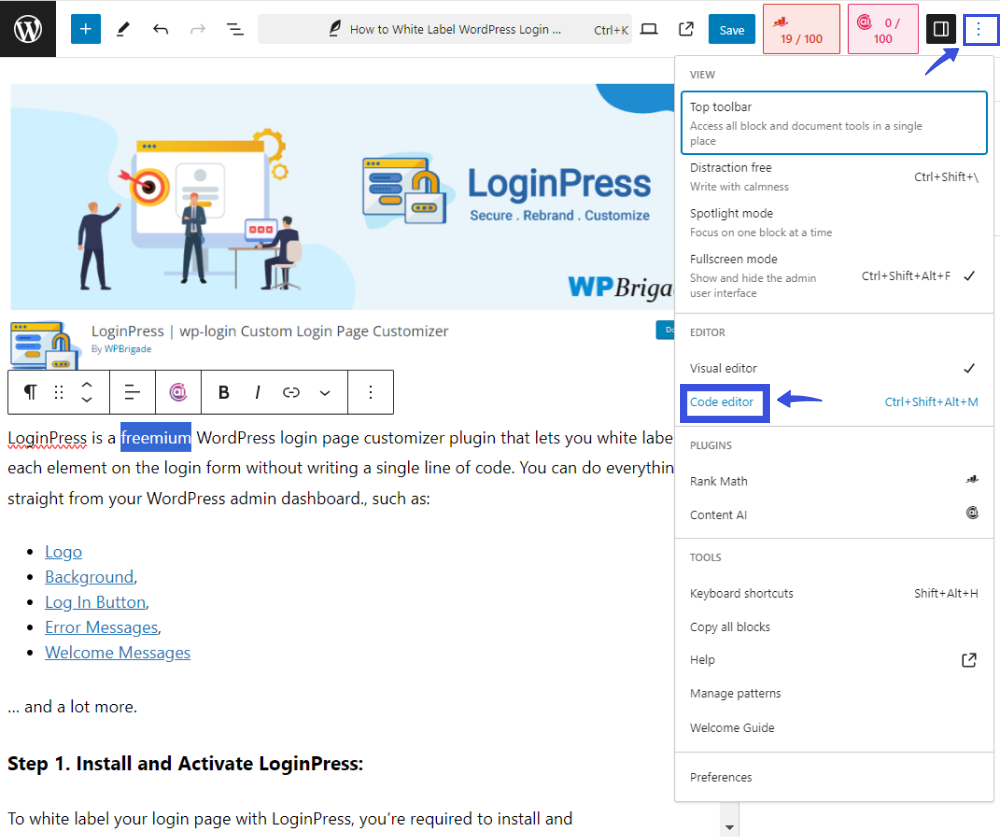Screen dimensions: 1000x837
Task: Undo the last change
Action: click(x=160, y=29)
